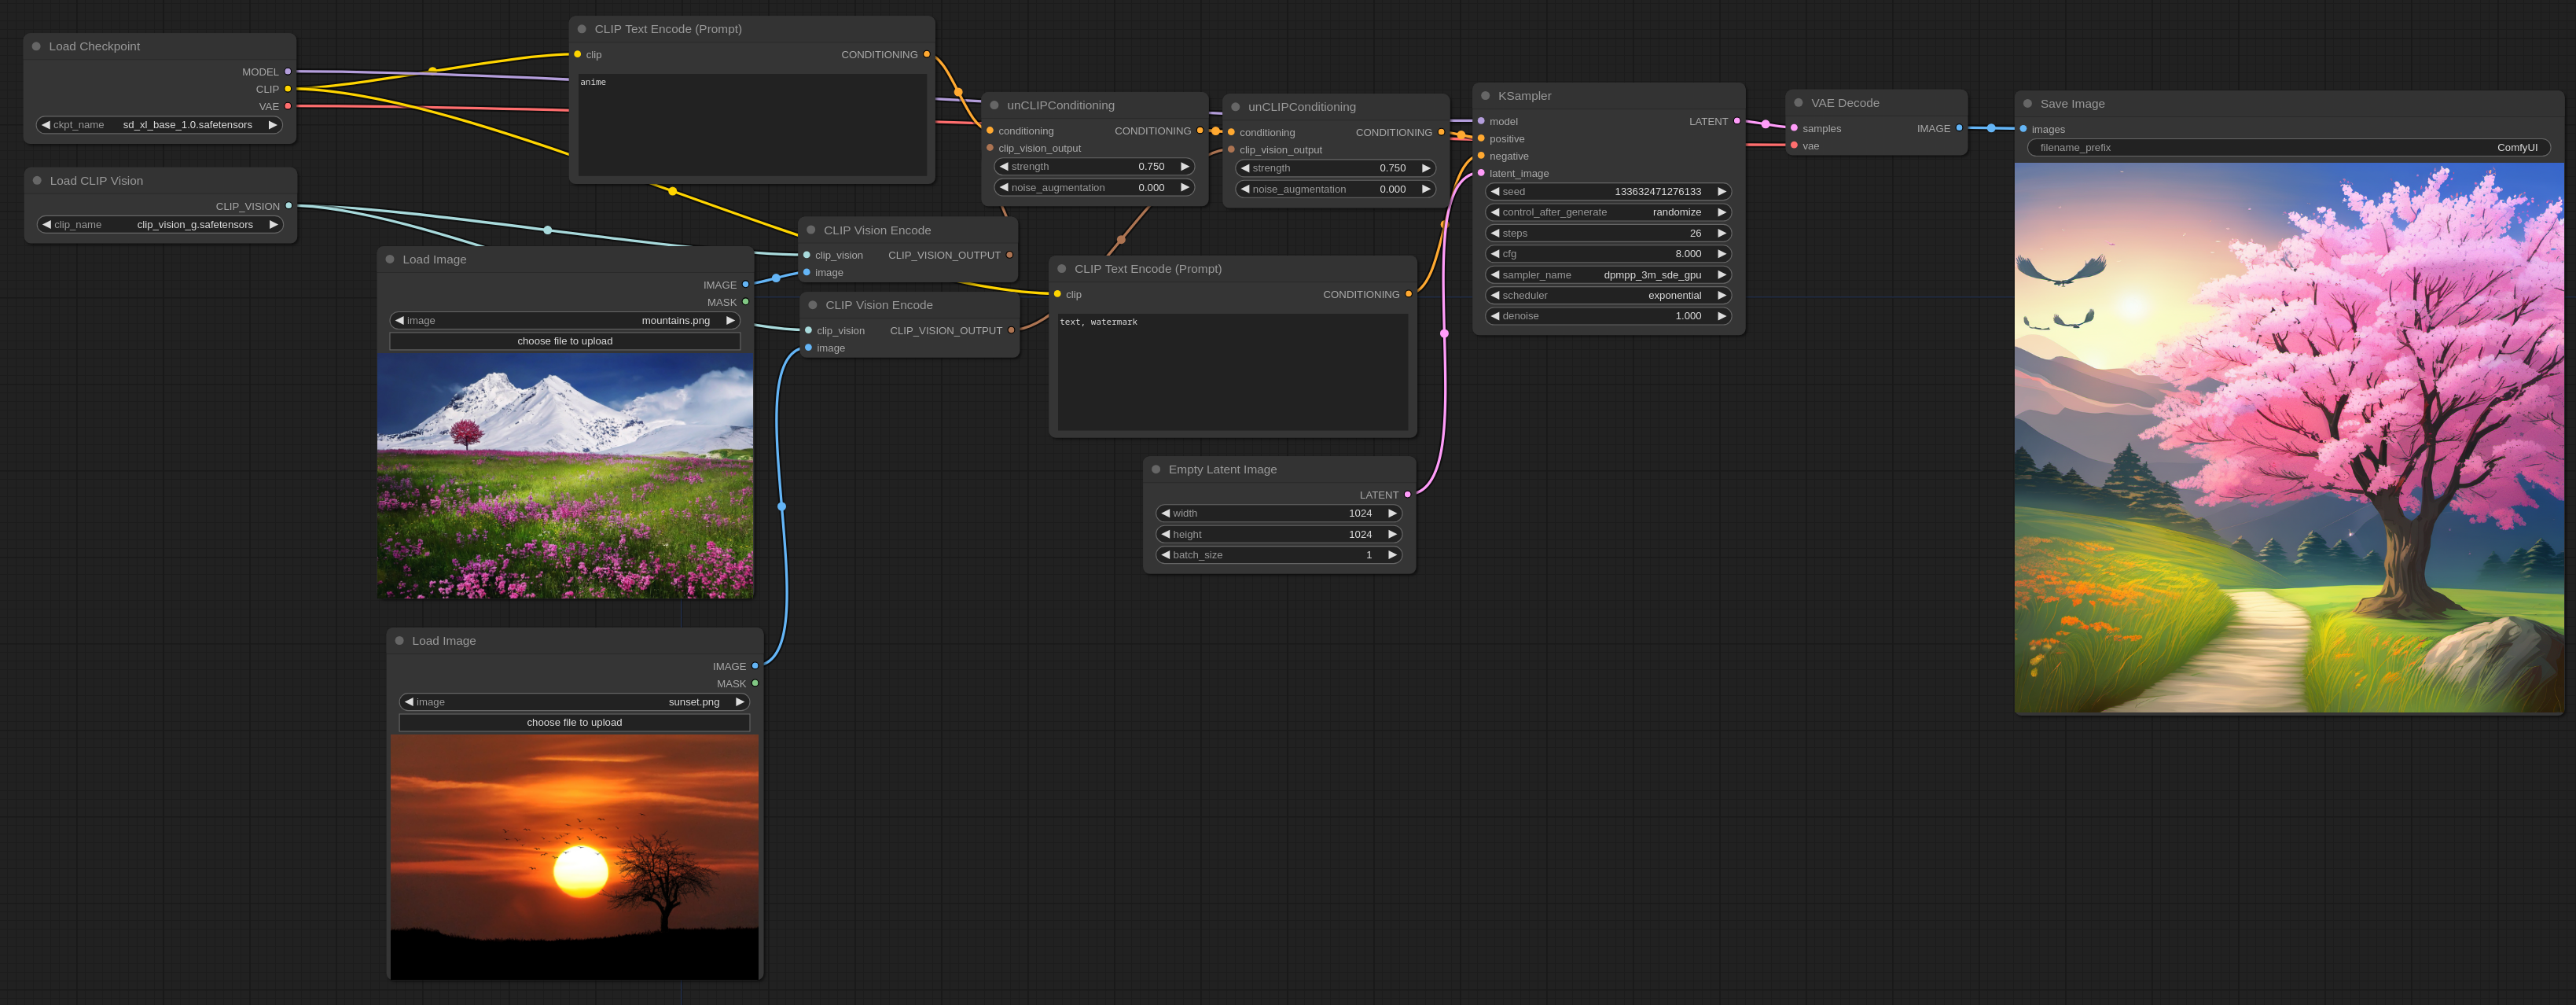Decrease the Empty Latent Image width with the left arrow
The height and width of the screenshot is (1005, 2576).
click(x=1165, y=513)
